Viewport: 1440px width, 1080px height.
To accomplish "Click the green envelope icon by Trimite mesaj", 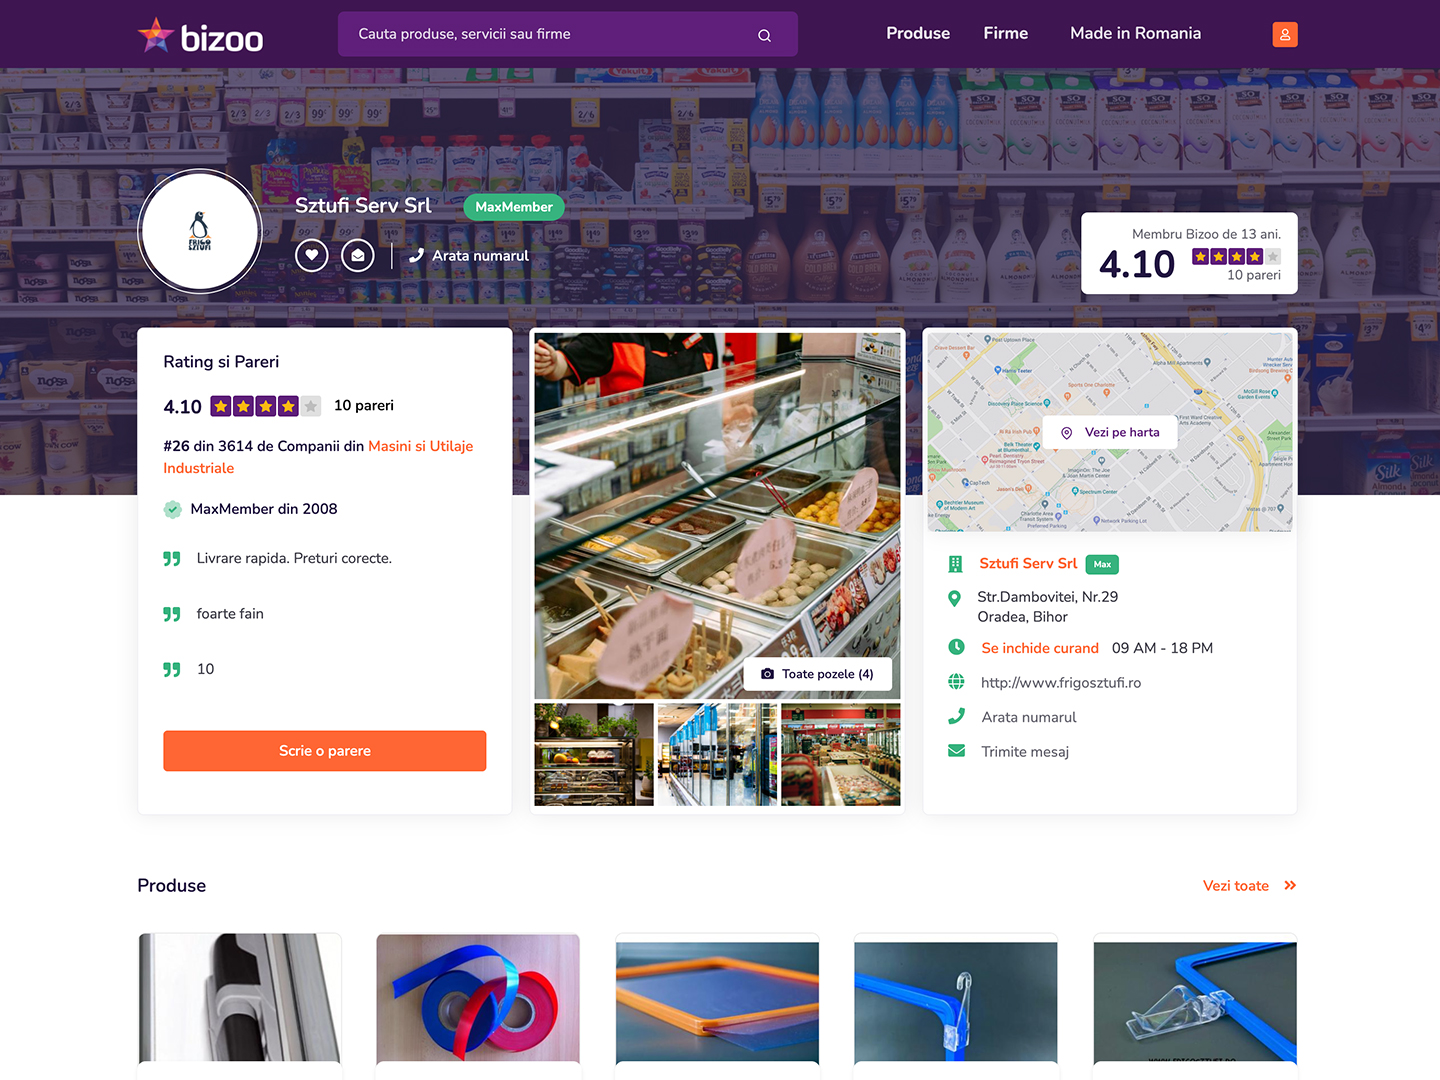I will point(956,751).
